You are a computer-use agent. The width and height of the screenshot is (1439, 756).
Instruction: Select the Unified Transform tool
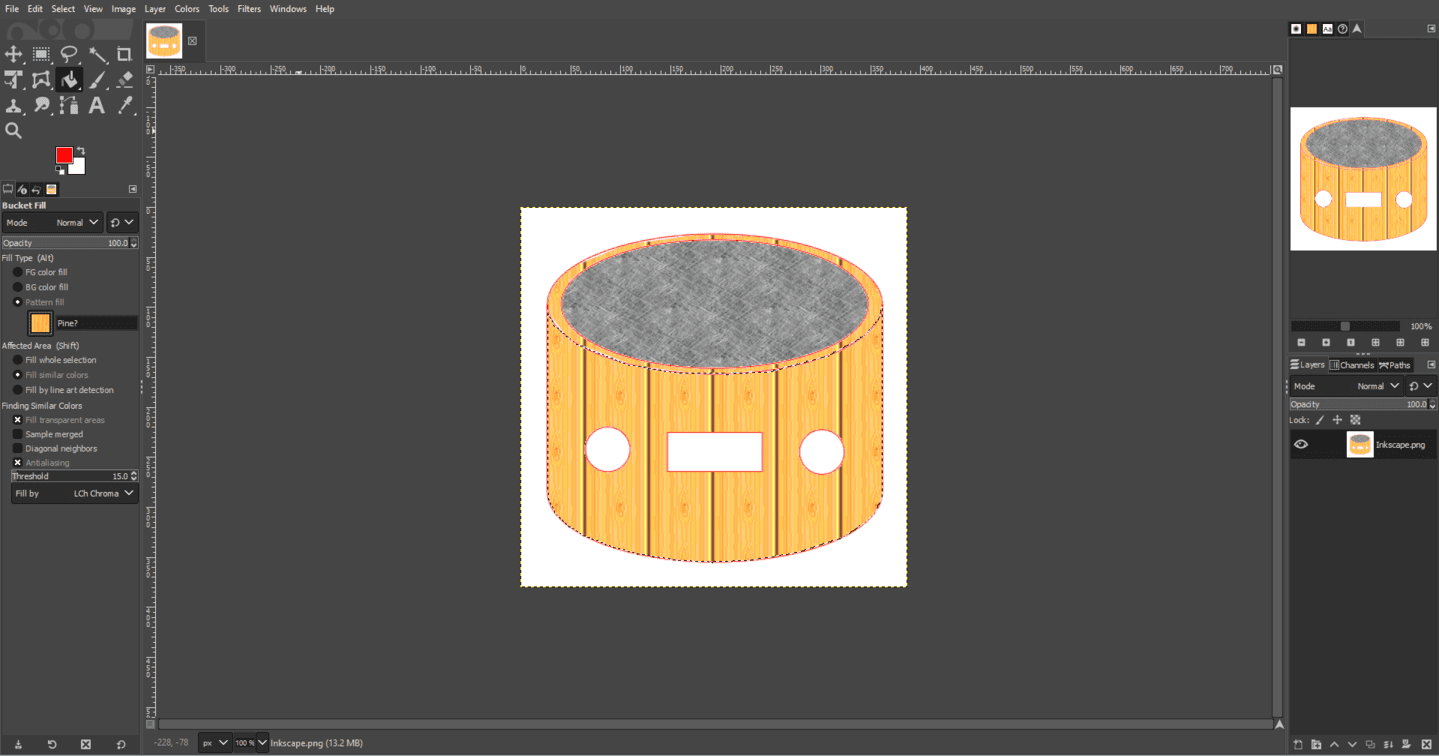click(x=14, y=80)
